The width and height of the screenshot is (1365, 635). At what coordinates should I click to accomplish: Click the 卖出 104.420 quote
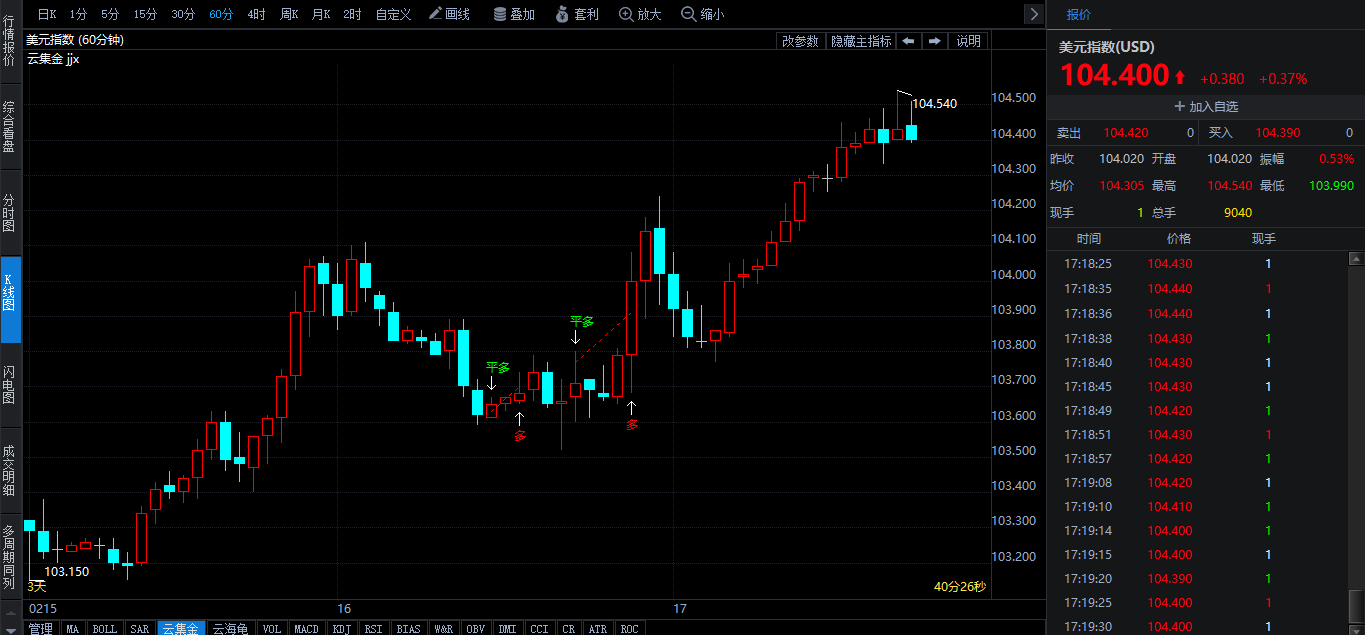tap(1122, 132)
